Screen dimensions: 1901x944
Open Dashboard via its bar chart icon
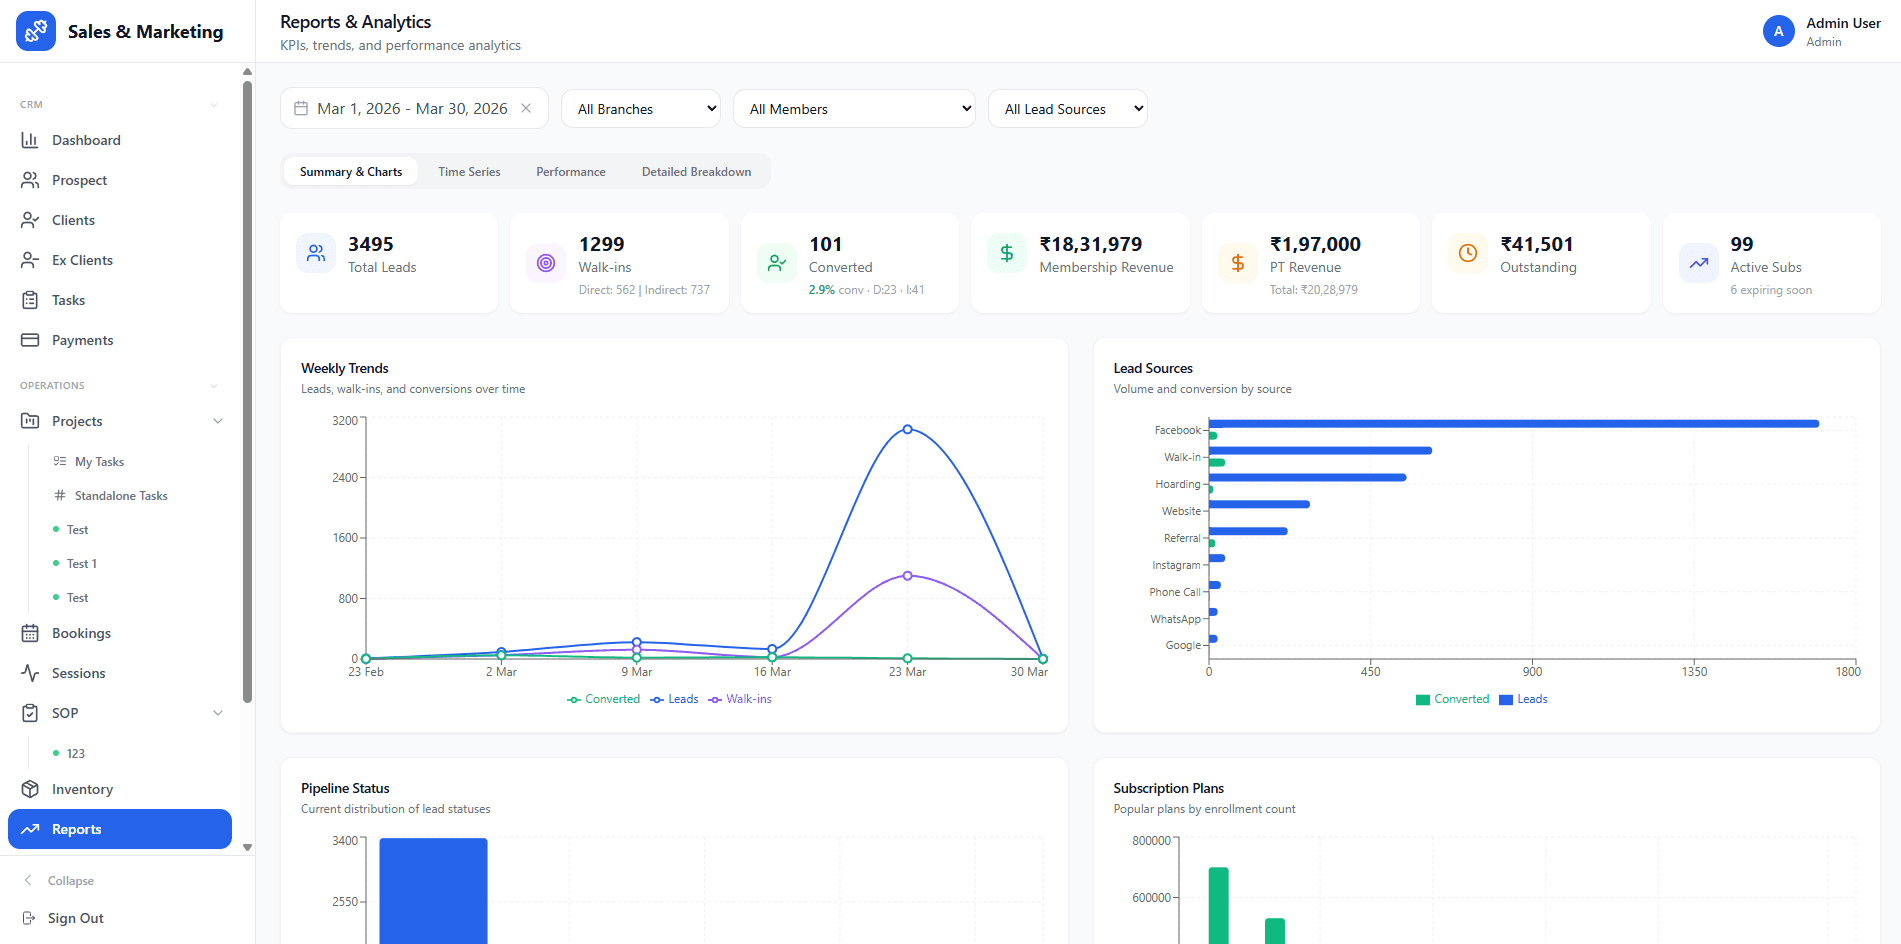pyautogui.click(x=30, y=140)
